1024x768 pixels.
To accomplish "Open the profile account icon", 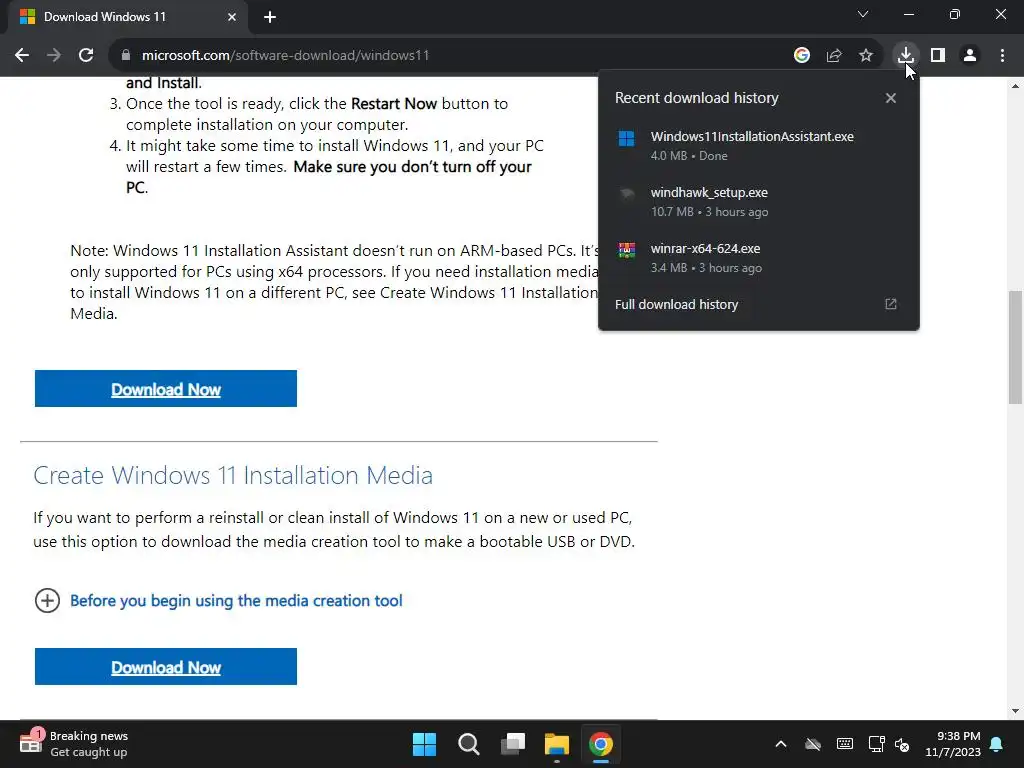I will tap(970, 56).
